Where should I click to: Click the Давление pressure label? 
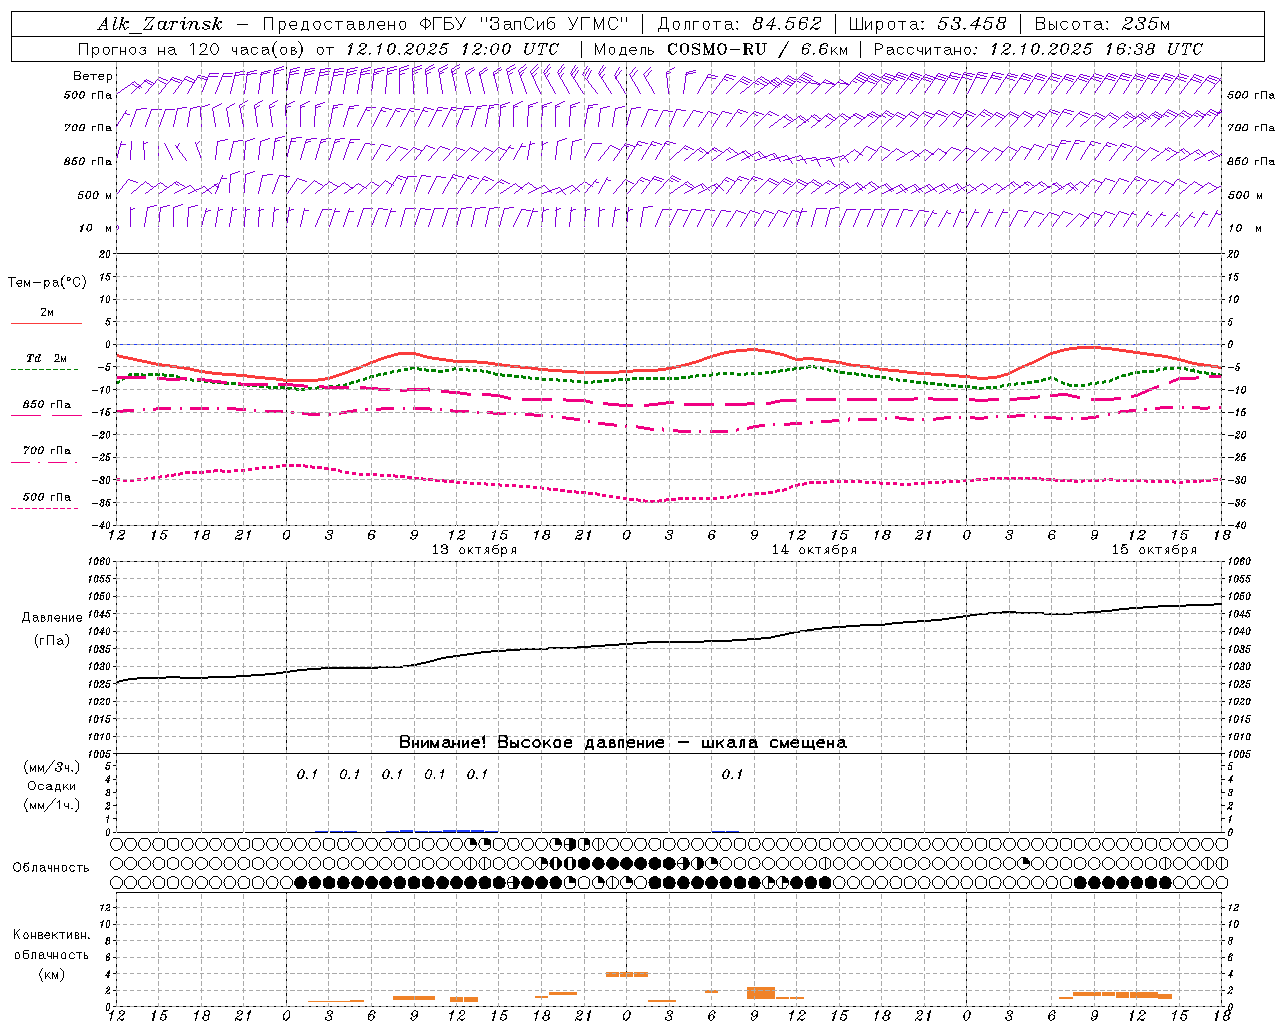click(52, 618)
